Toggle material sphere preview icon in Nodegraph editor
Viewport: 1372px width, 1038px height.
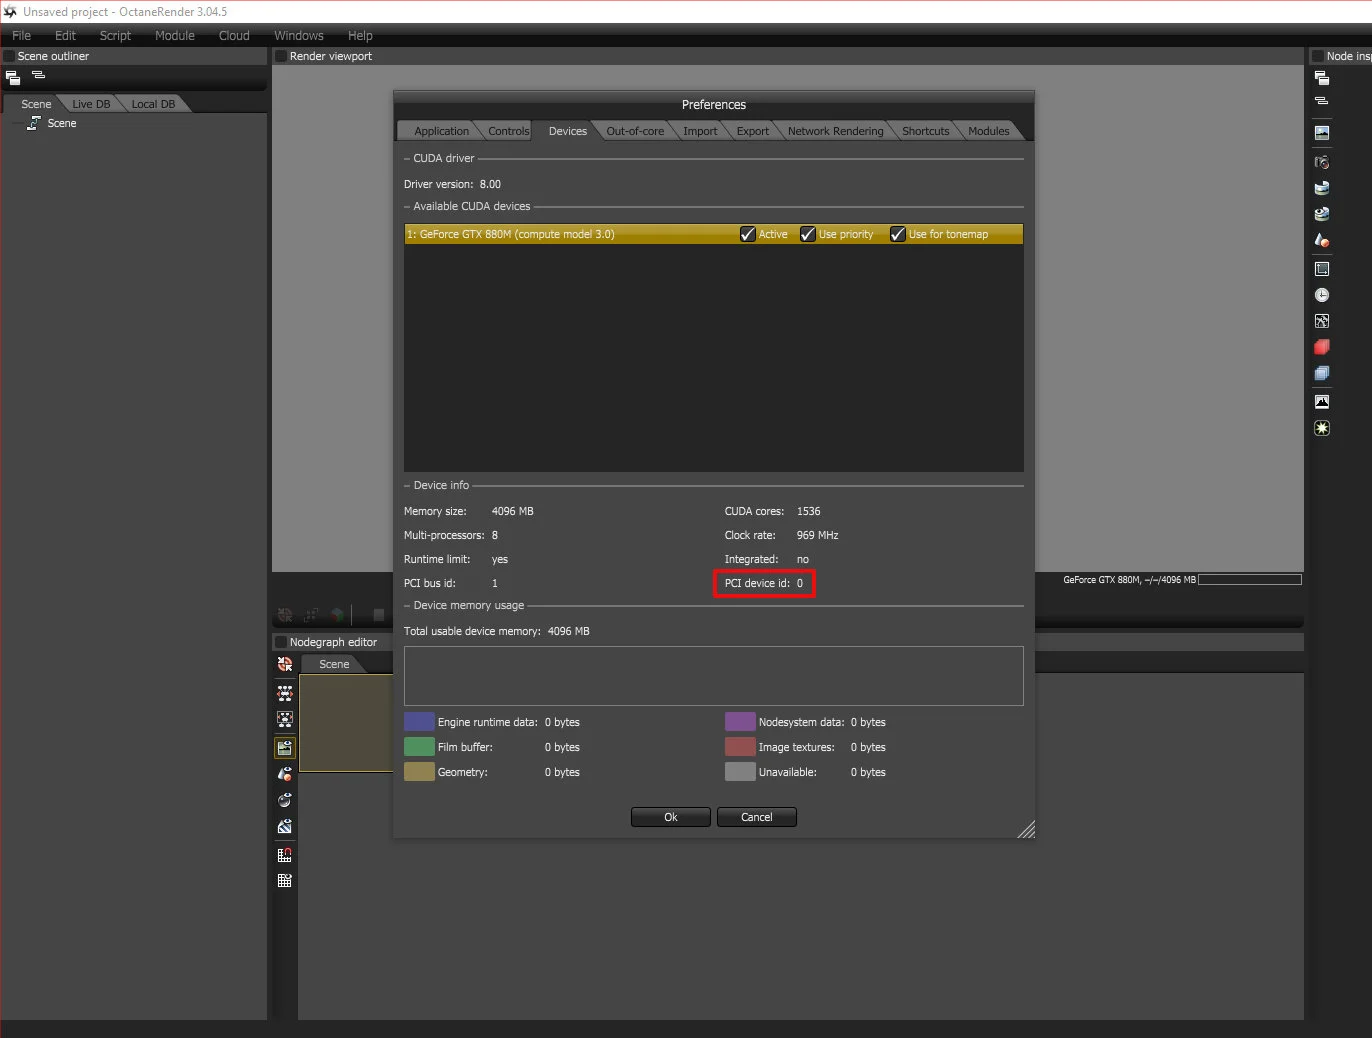(x=285, y=800)
